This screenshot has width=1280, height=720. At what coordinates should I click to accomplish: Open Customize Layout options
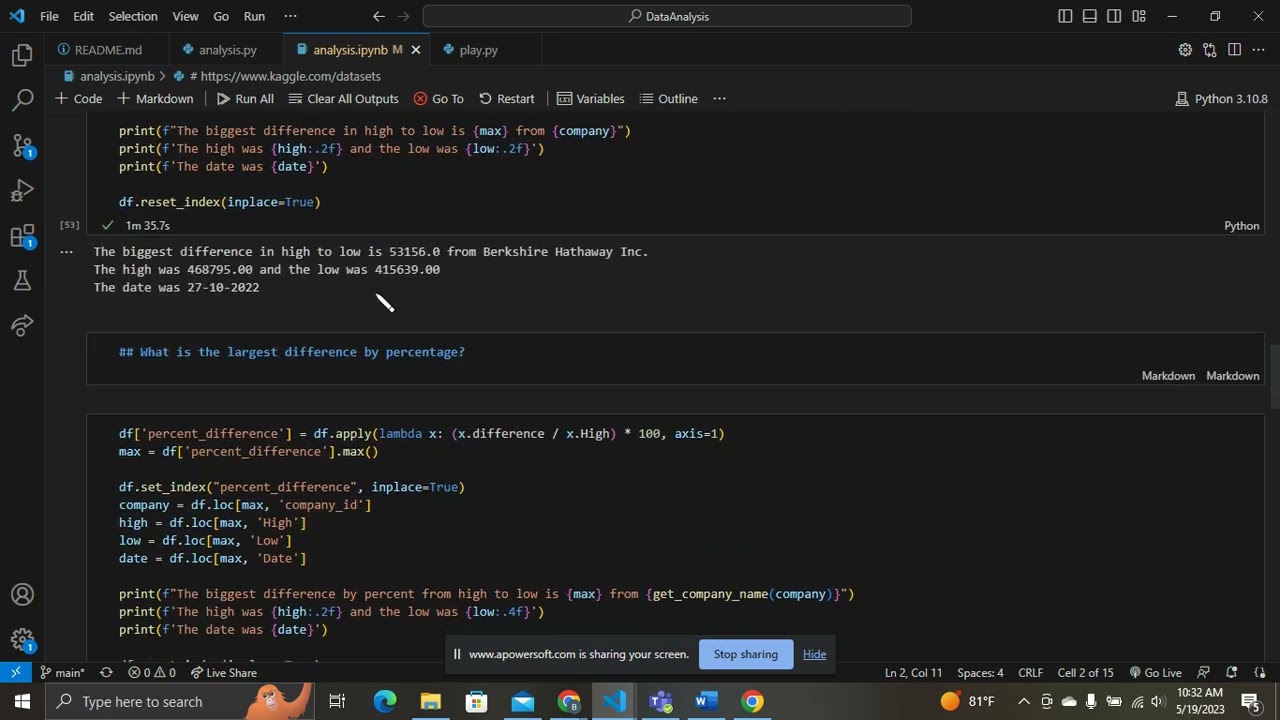click(1139, 16)
